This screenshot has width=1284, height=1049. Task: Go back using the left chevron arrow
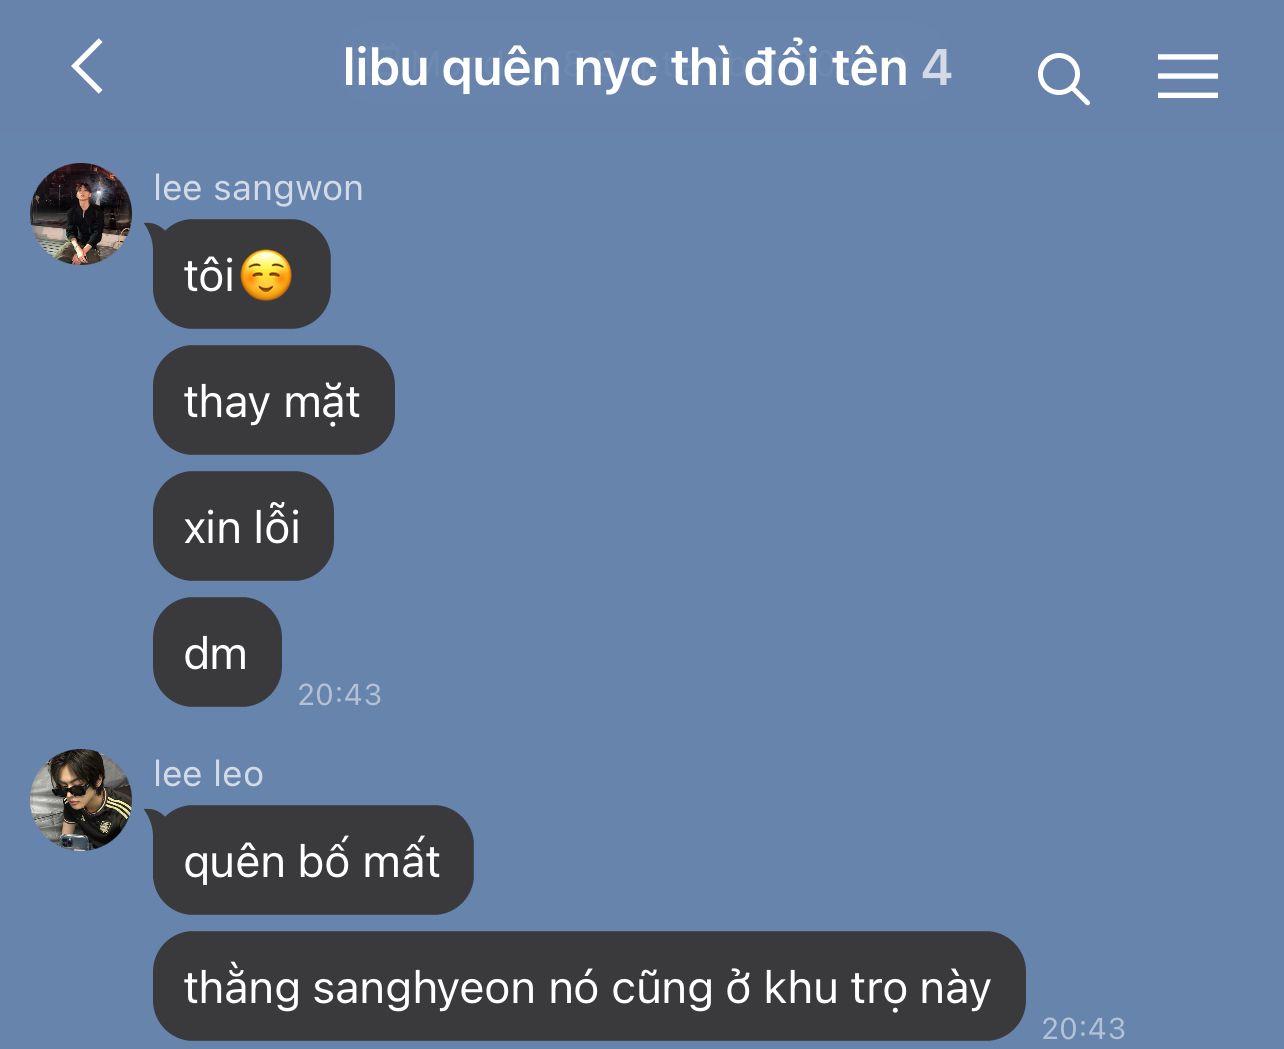coord(88,67)
